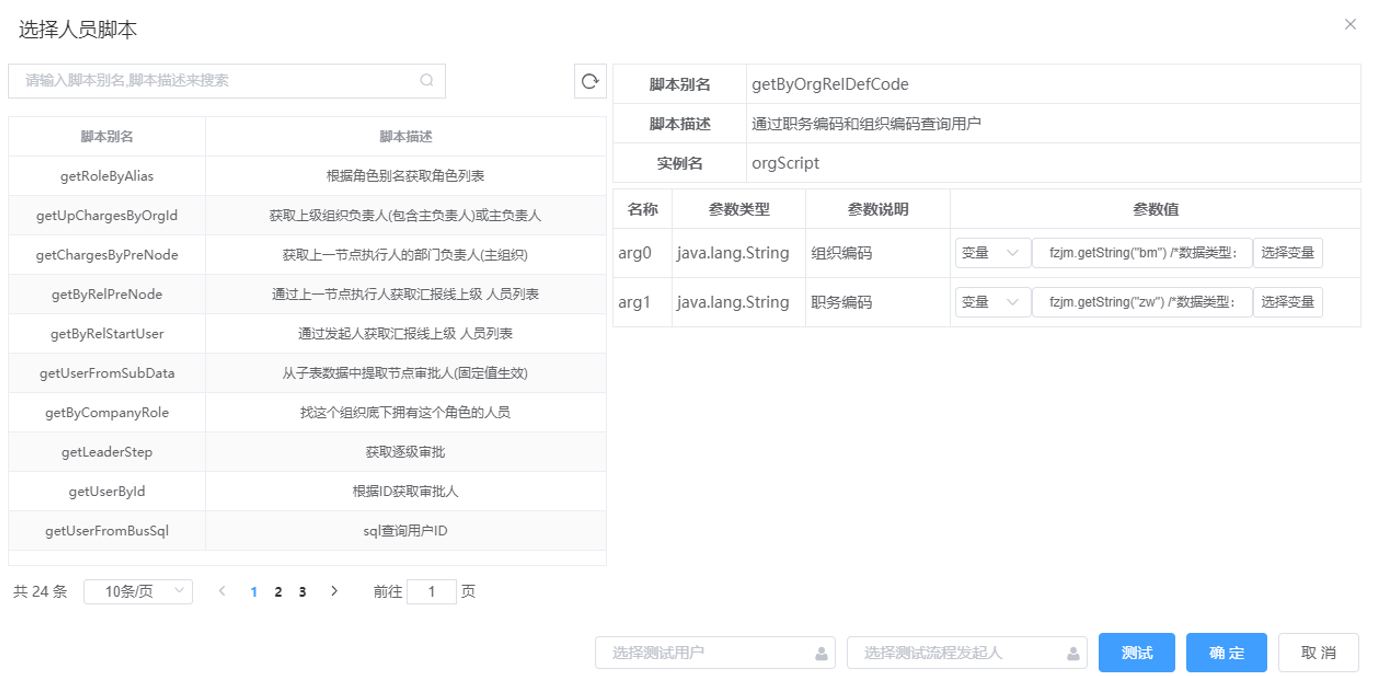This screenshot has width=1375, height=676.
Task: Open arg1 value type dropdown
Action: pos(992,302)
